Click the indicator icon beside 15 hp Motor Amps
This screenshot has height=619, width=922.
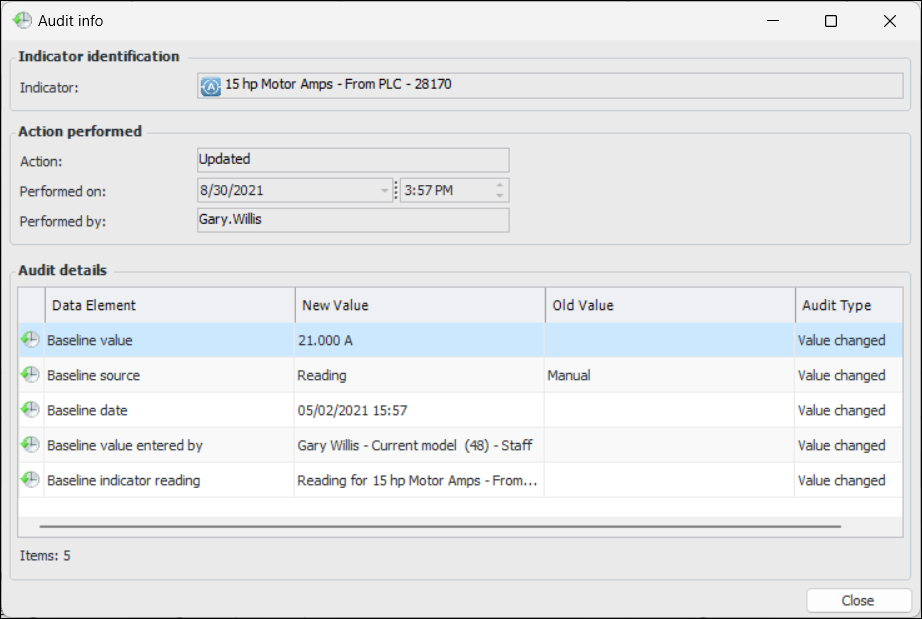tap(211, 86)
